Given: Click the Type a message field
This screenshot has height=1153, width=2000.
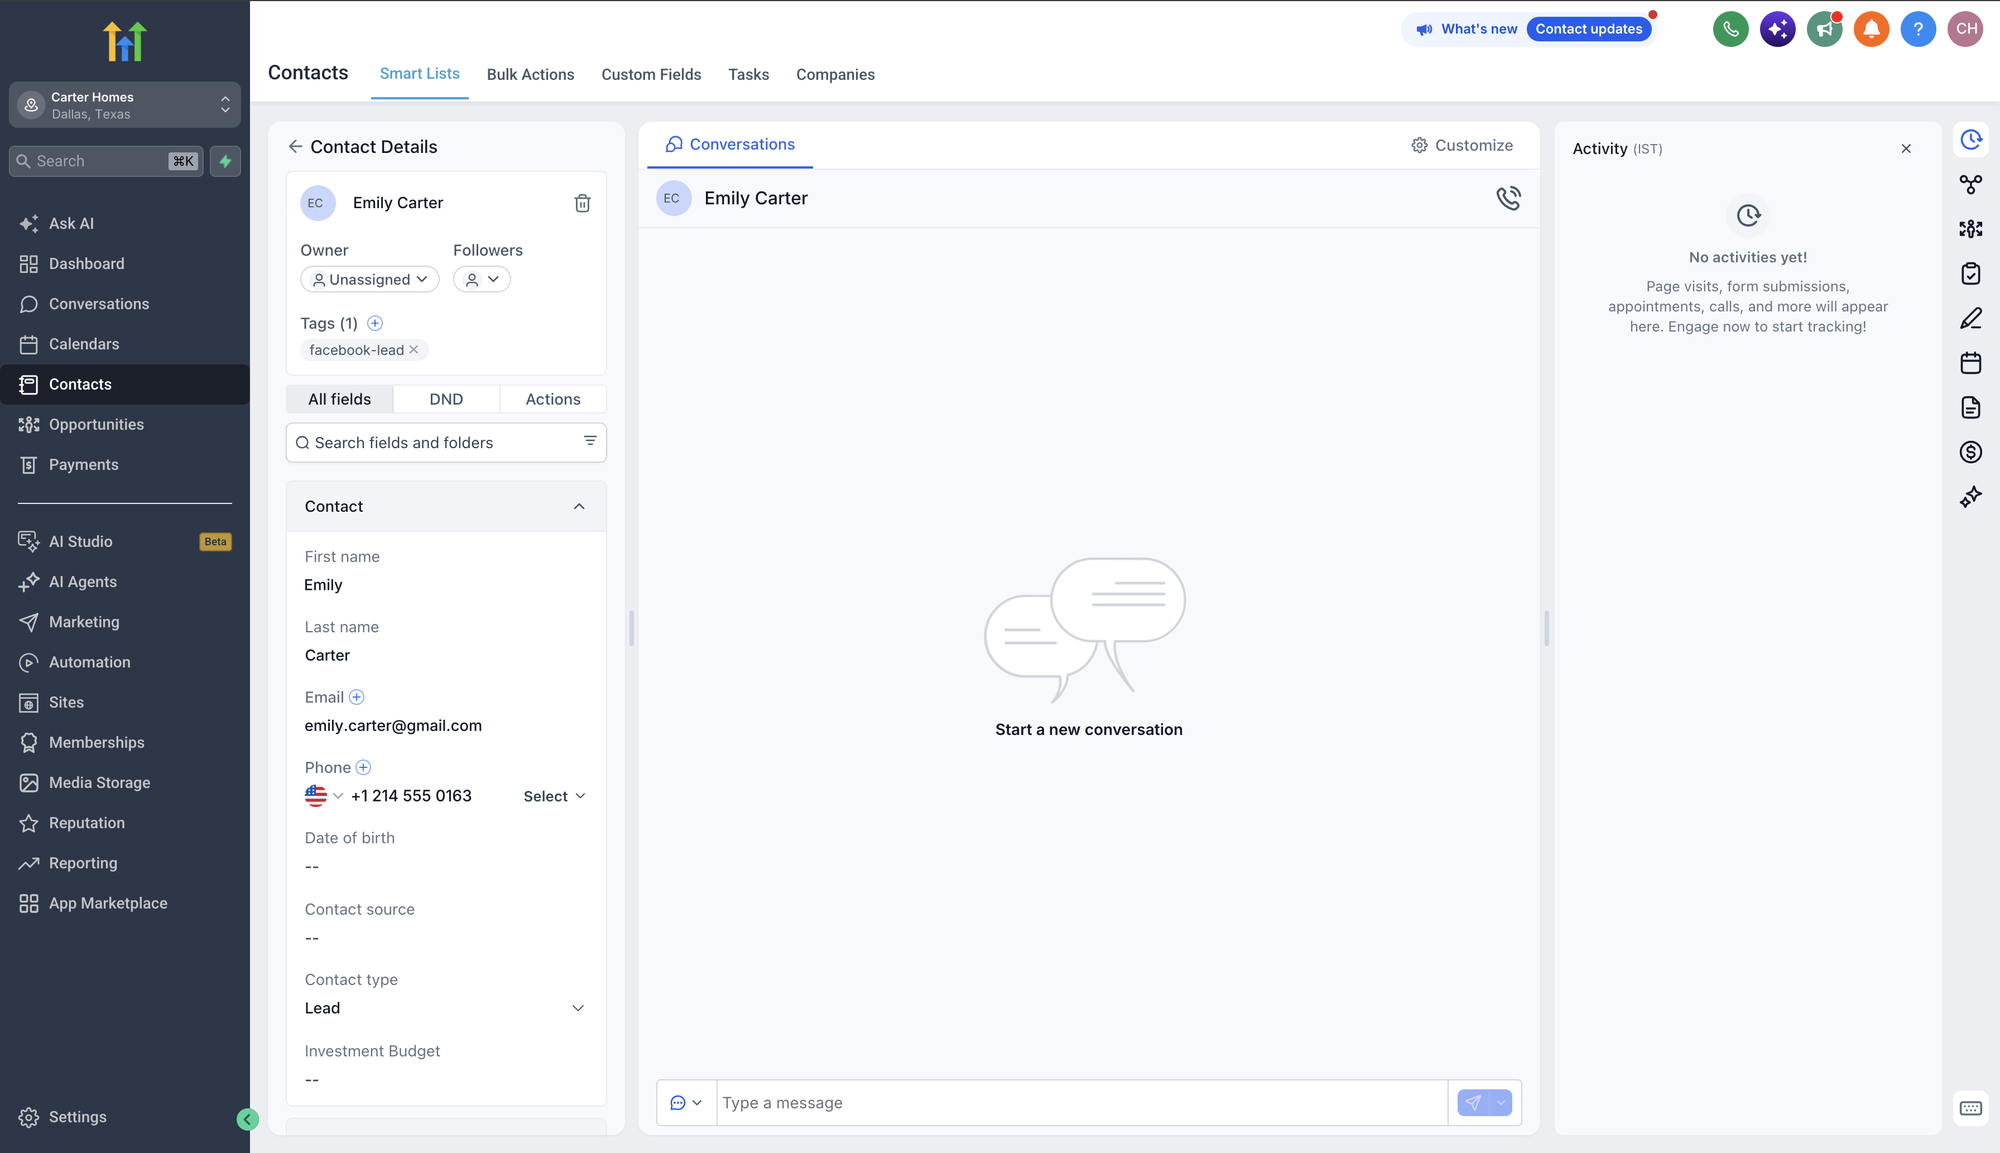Looking at the screenshot, I should coord(1082,1103).
